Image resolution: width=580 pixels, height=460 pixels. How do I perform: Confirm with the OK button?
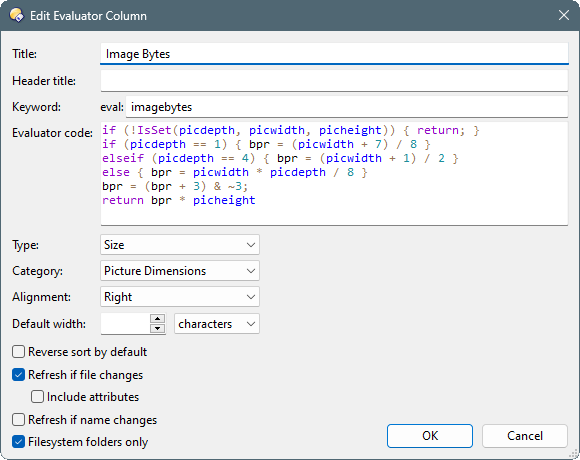click(430, 436)
